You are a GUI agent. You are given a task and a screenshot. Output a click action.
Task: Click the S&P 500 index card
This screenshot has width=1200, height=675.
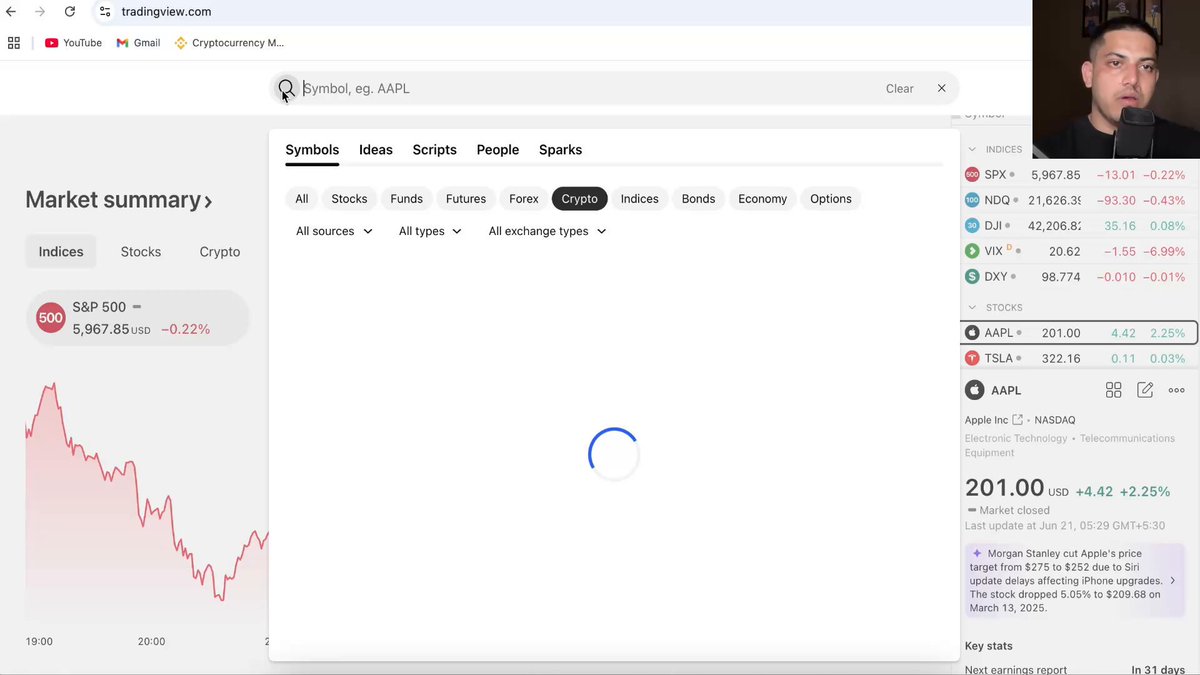[x=138, y=318]
